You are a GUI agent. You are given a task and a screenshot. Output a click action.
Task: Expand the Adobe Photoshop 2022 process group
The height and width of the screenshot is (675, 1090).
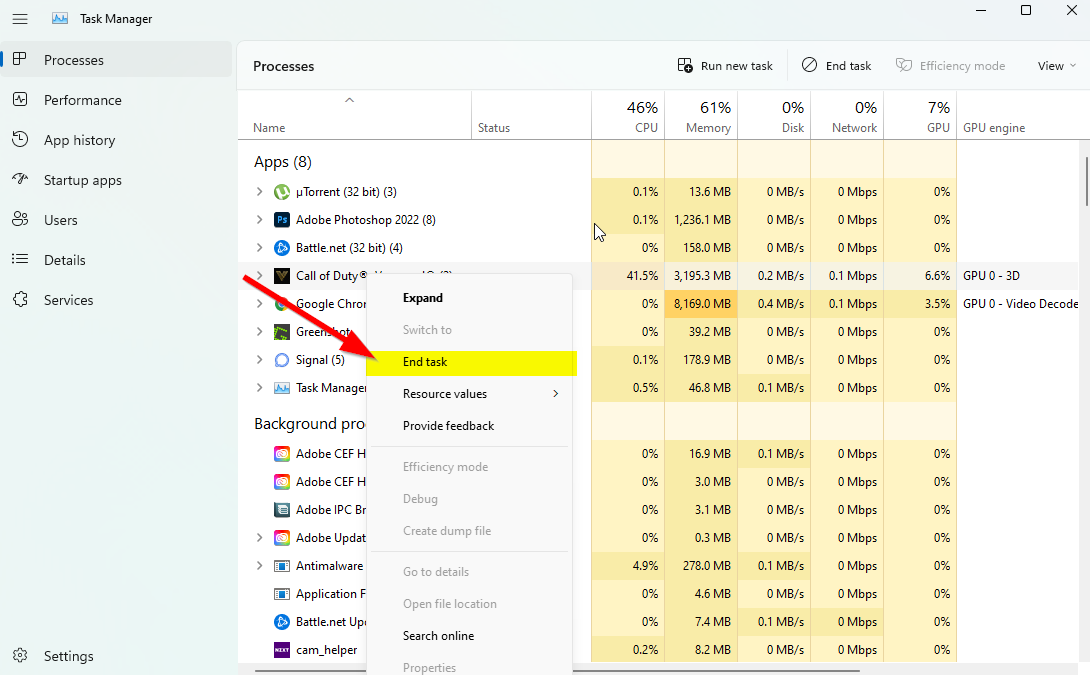[x=260, y=220]
